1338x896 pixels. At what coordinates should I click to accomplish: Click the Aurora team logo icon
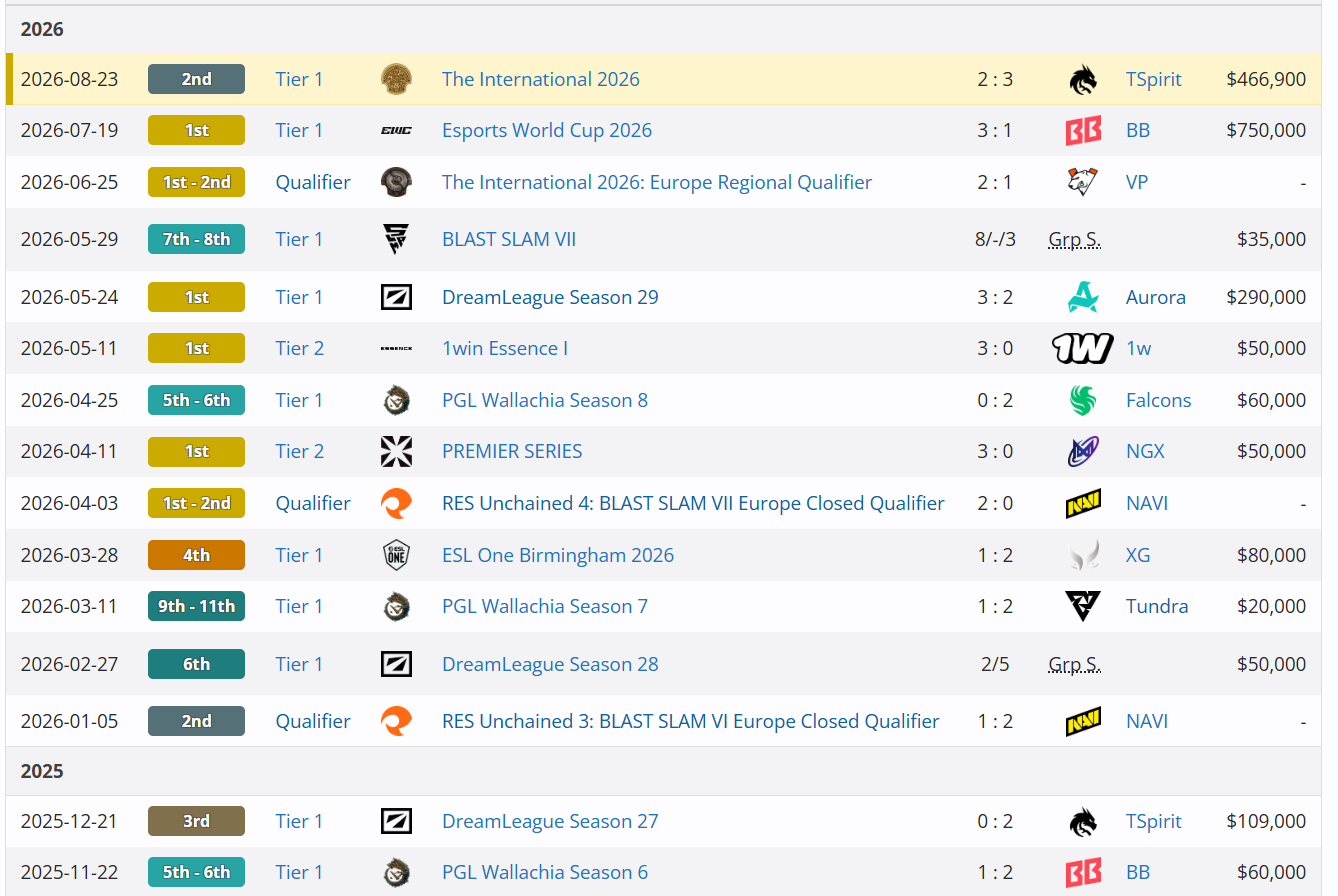(x=1082, y=297)
